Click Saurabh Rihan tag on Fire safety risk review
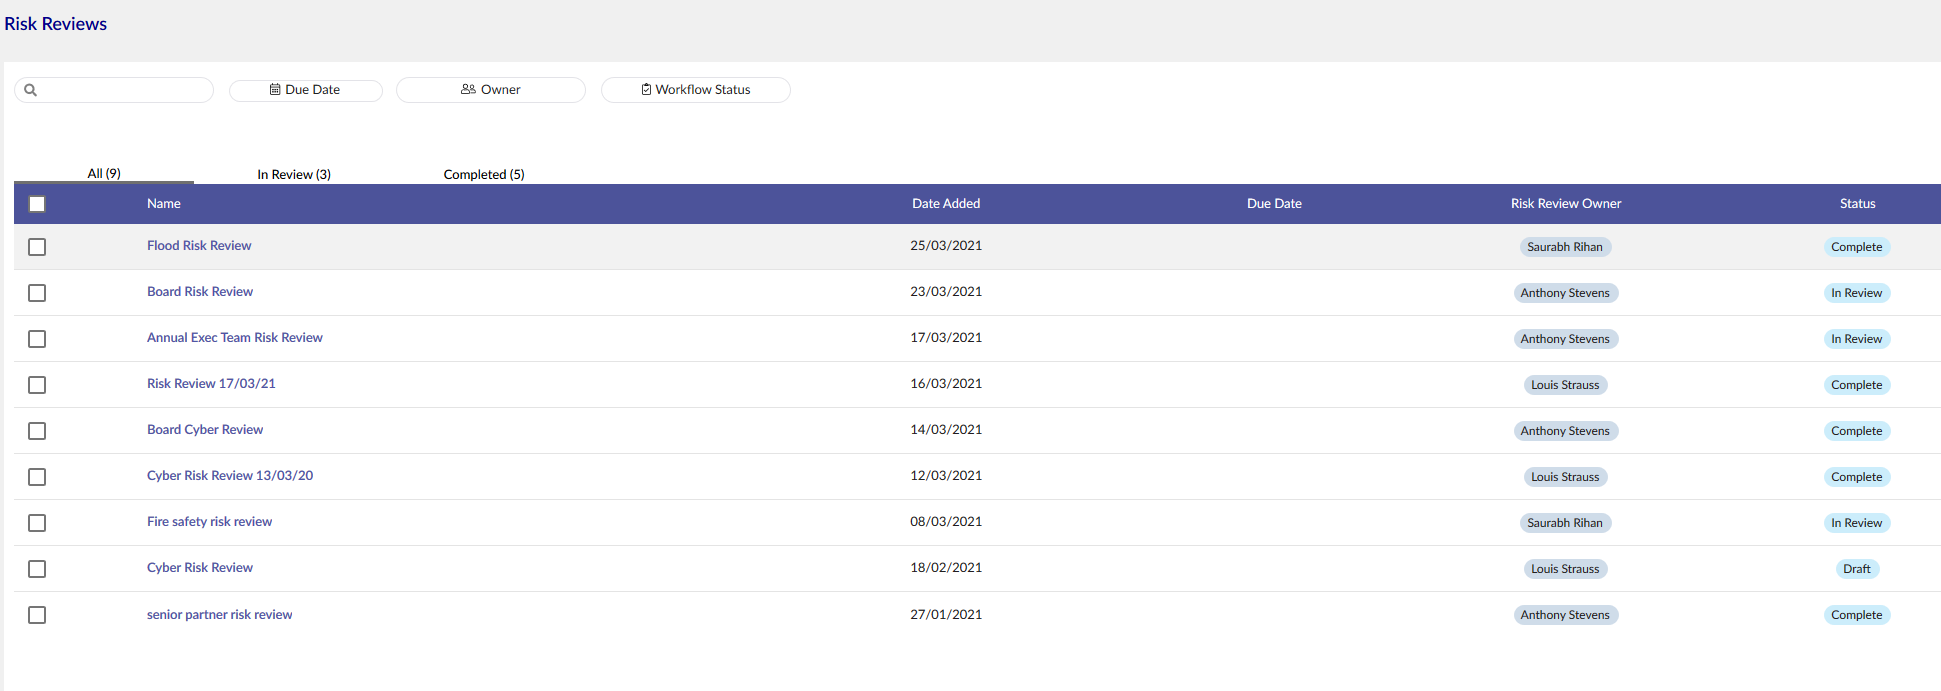1941x691 pixels. tap(1565, 523)
